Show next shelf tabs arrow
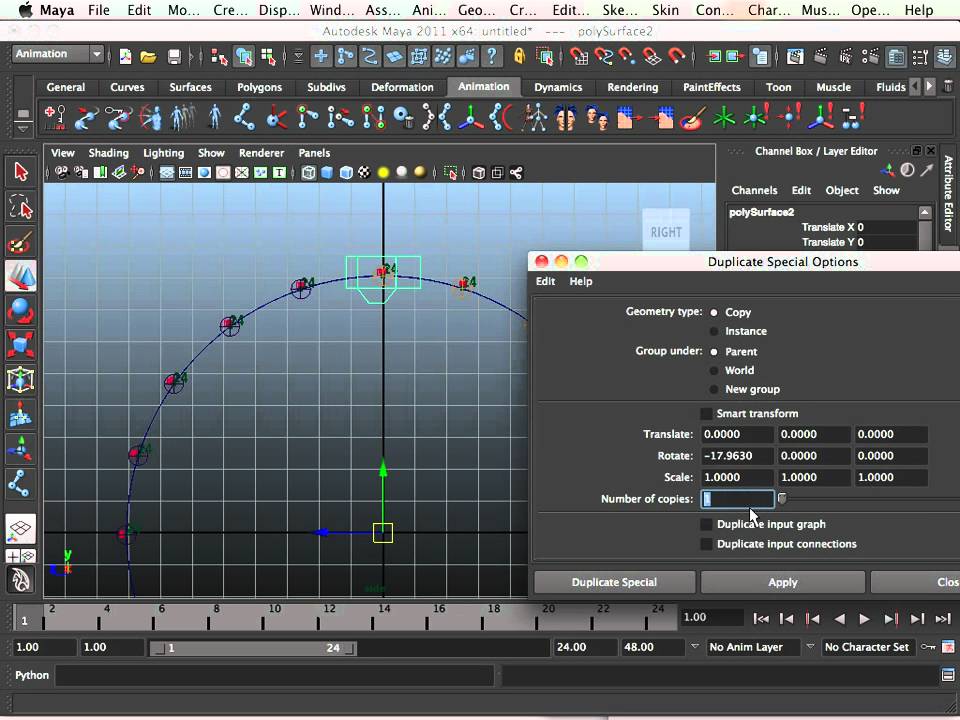The image size is (960, 720). (929, 86)
